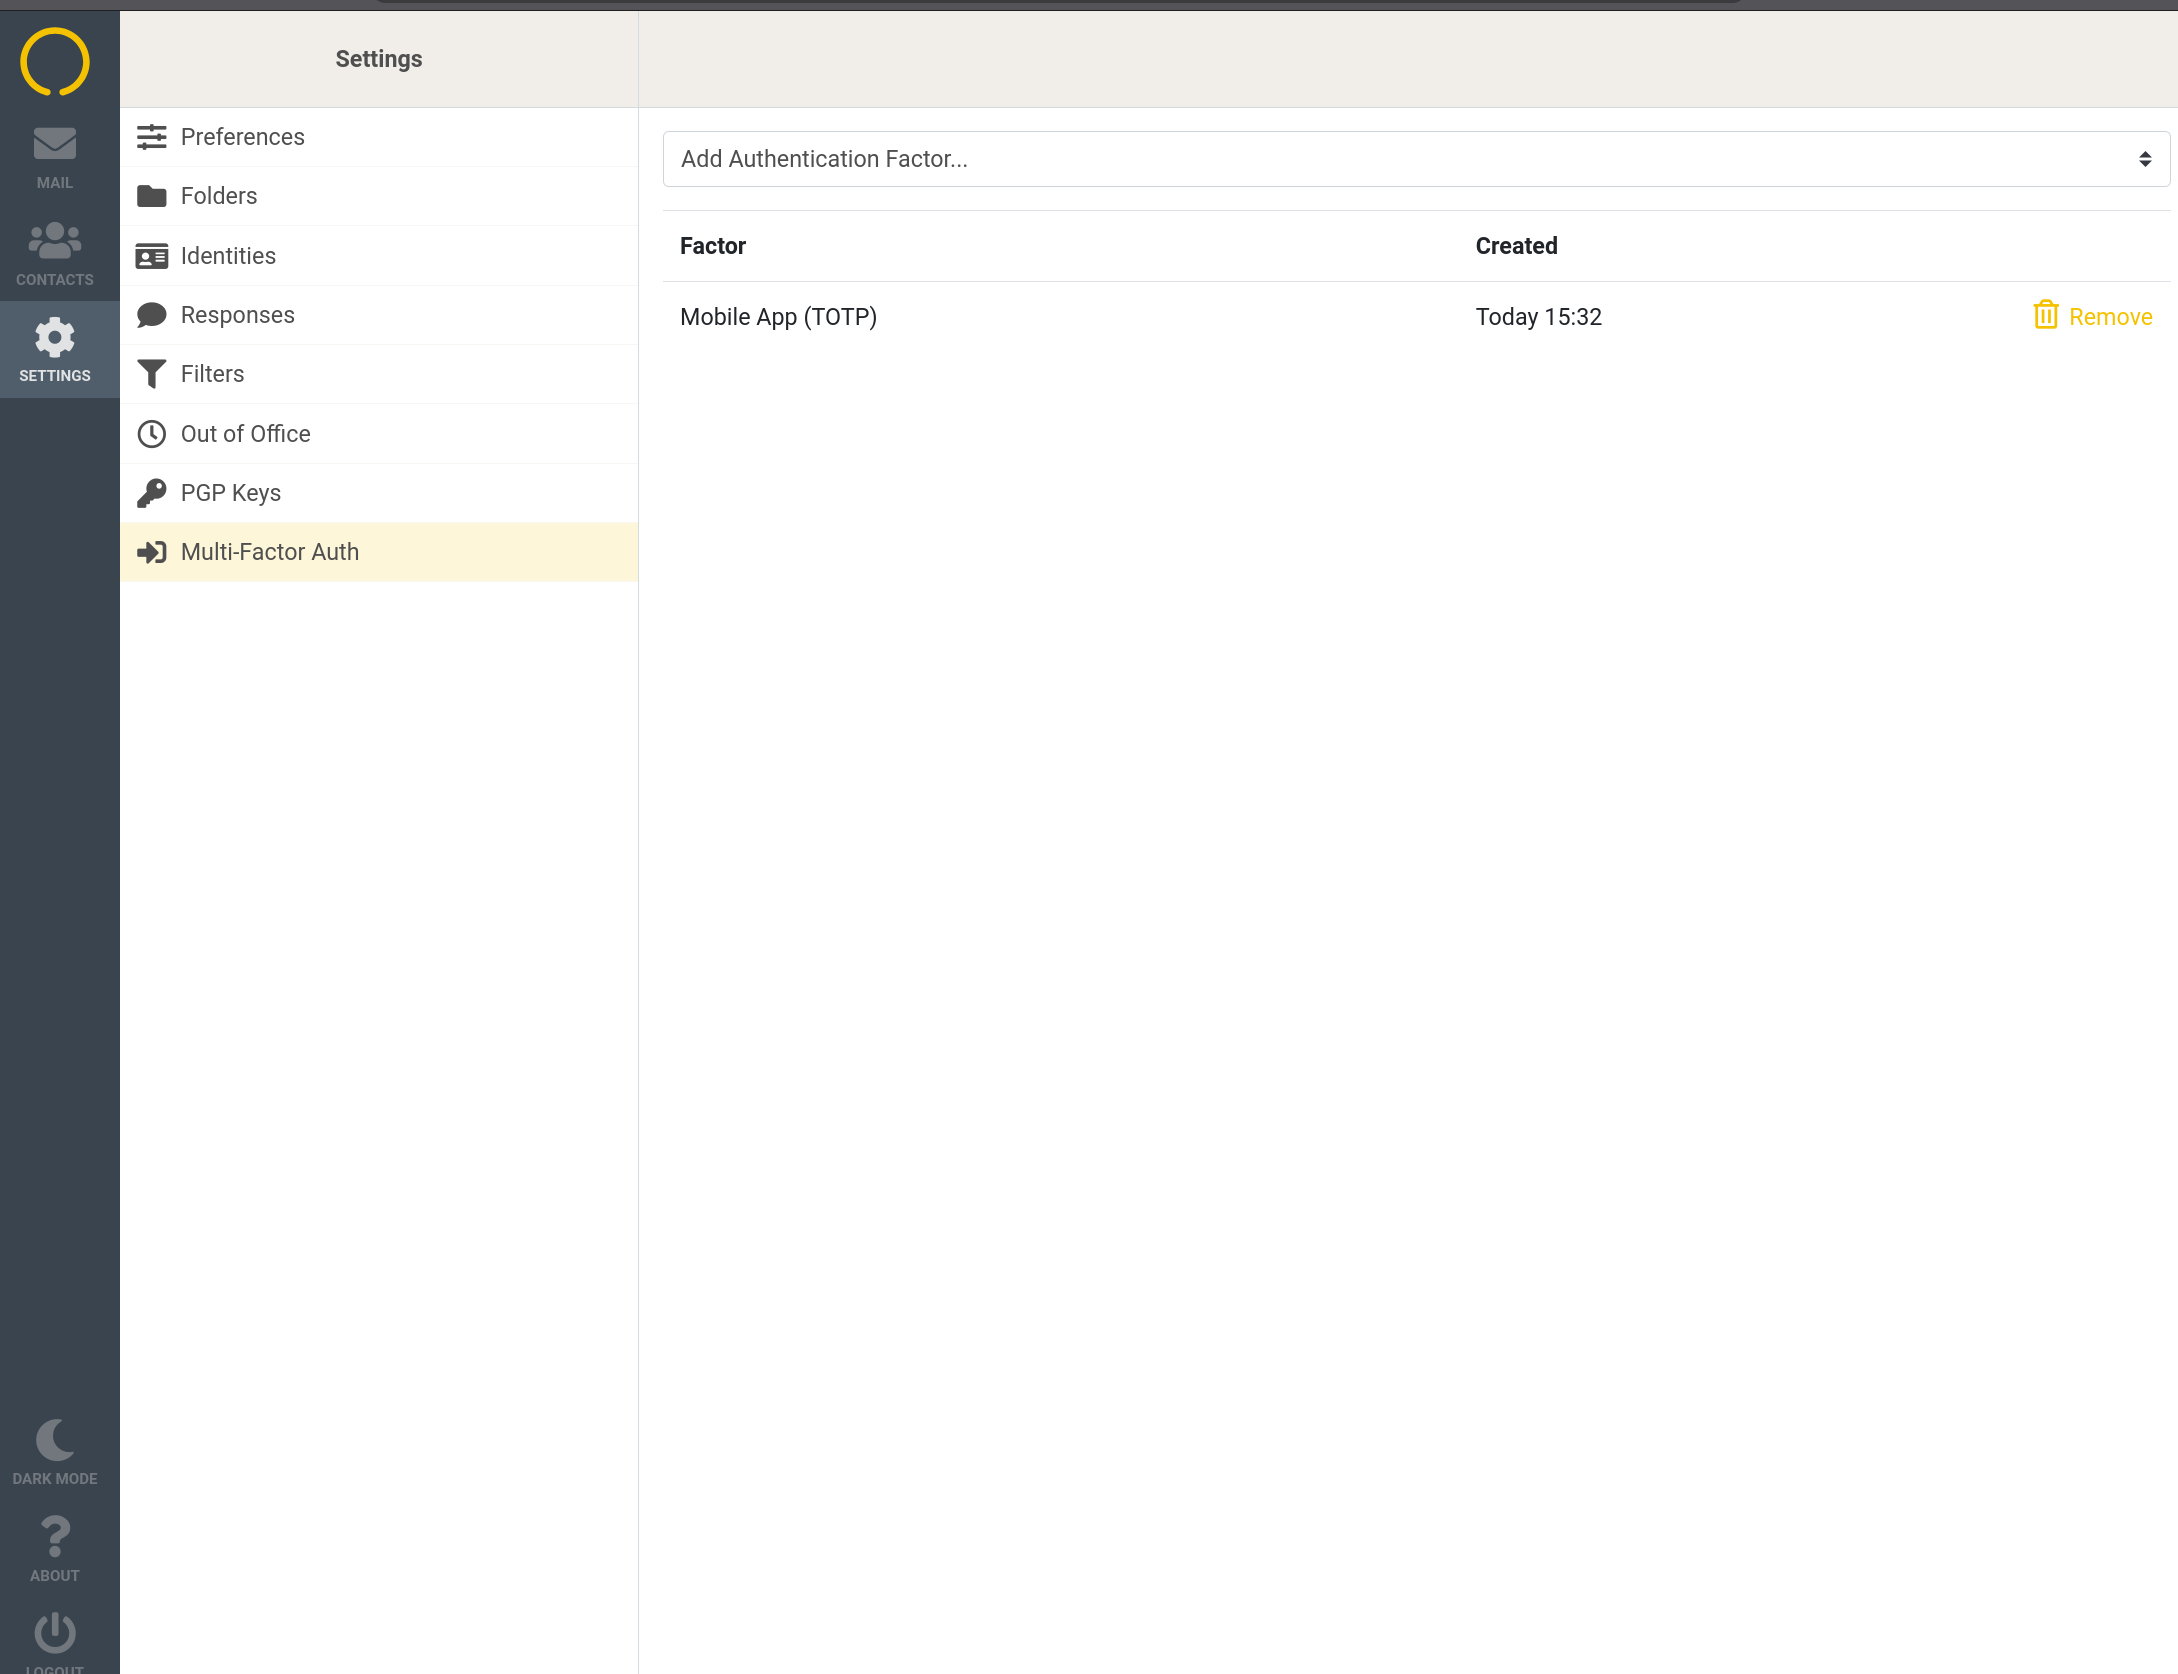Click the Mobile App (TOTP) row
2178x1674 pixels.
778,317
